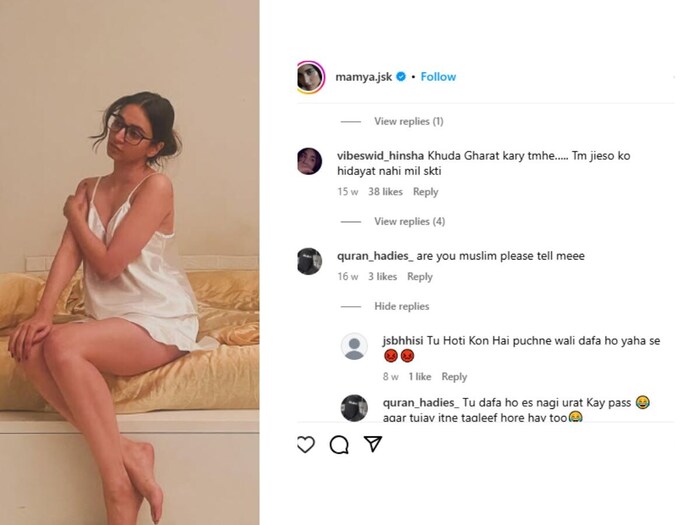Click the post photo
This screenshot has width=700, height=525.
click(x=130, y=262)
